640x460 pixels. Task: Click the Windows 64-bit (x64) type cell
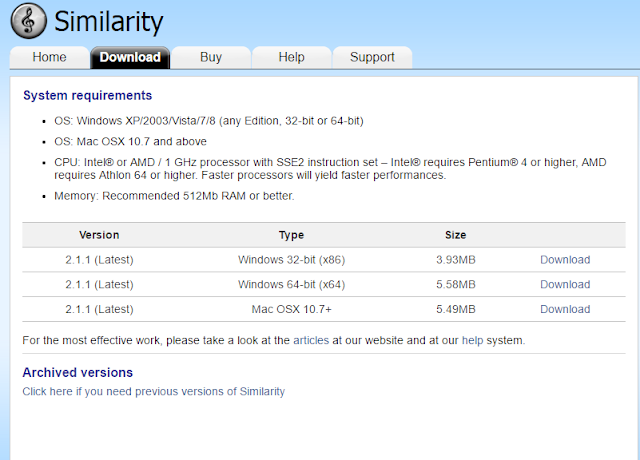point(291,284)
